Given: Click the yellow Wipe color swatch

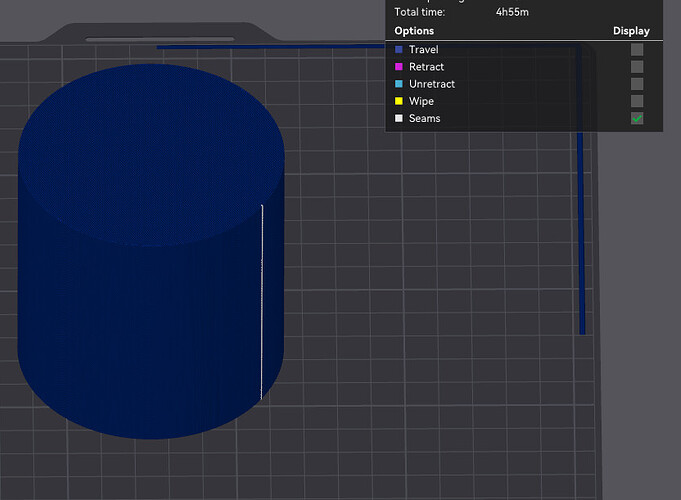Looking at the screenshot, I should click(399, 101).
